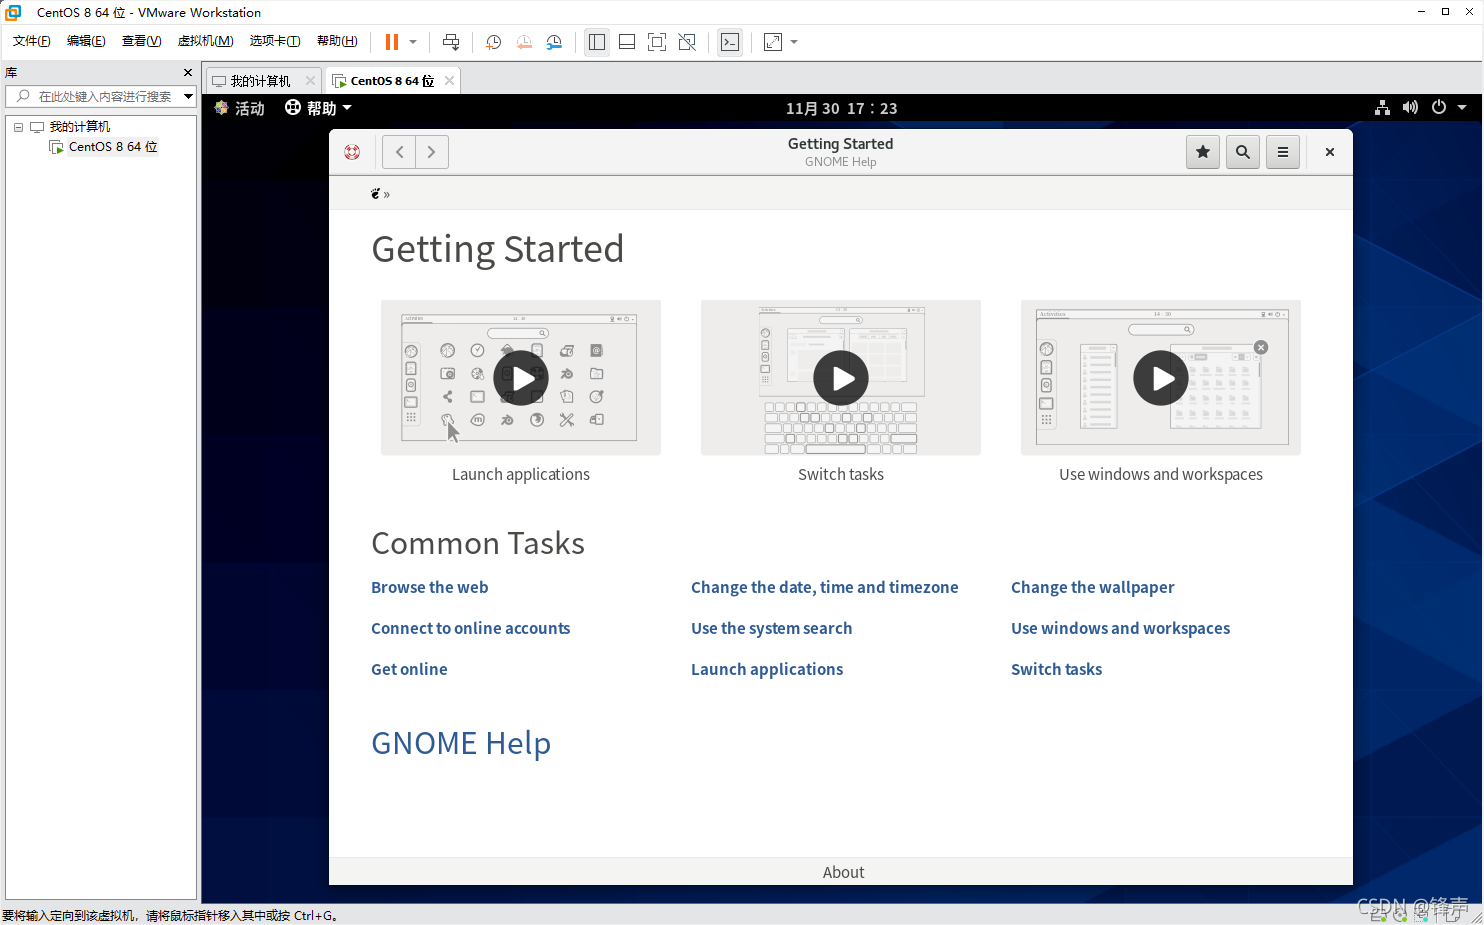Open Connect to online accounts link
This screenshot has height=925, width=1484.
coord(470,628)
